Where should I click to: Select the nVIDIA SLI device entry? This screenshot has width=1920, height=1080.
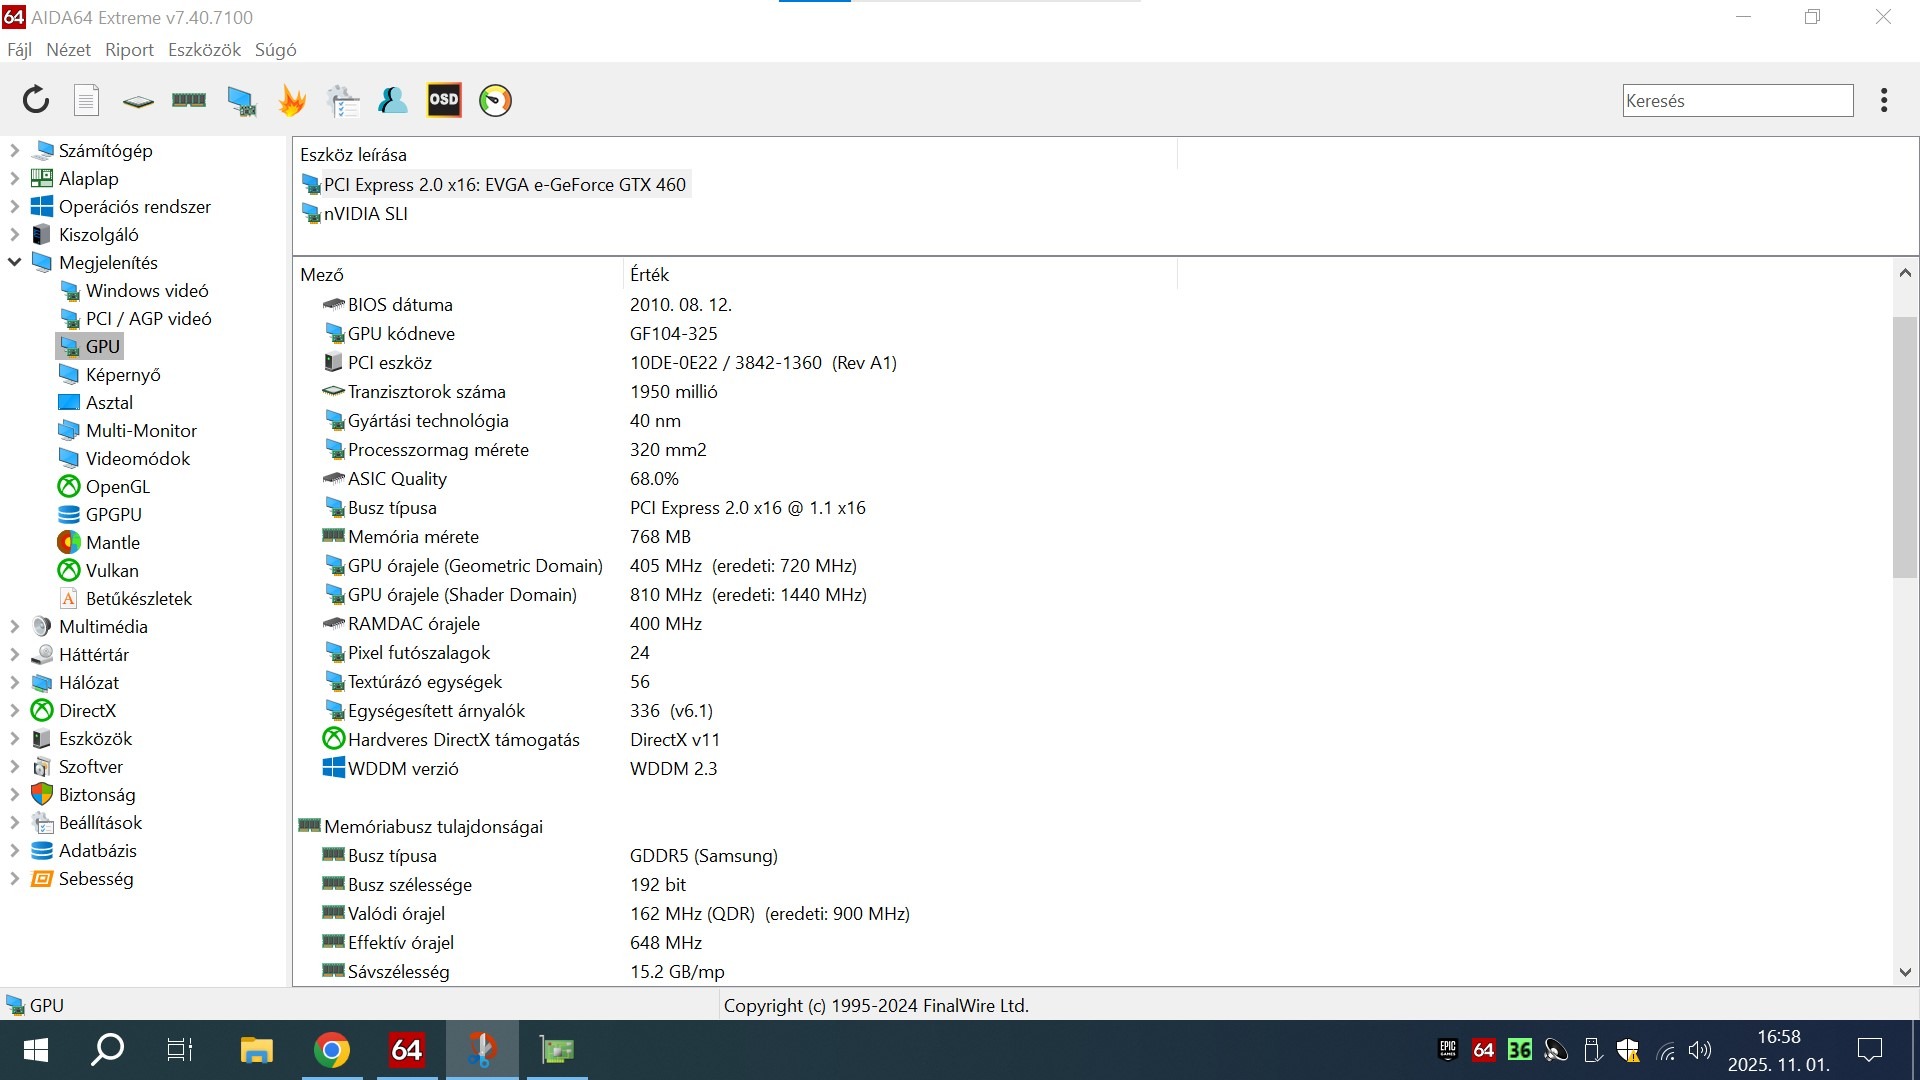[x=365, y=214]
